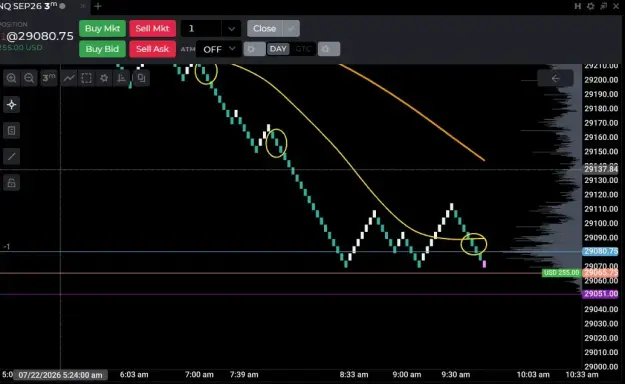Open chart settings gear in chart toolbar
Viewport: 625px width, 384px height.
pyautogui.click(x=104, y=78)
